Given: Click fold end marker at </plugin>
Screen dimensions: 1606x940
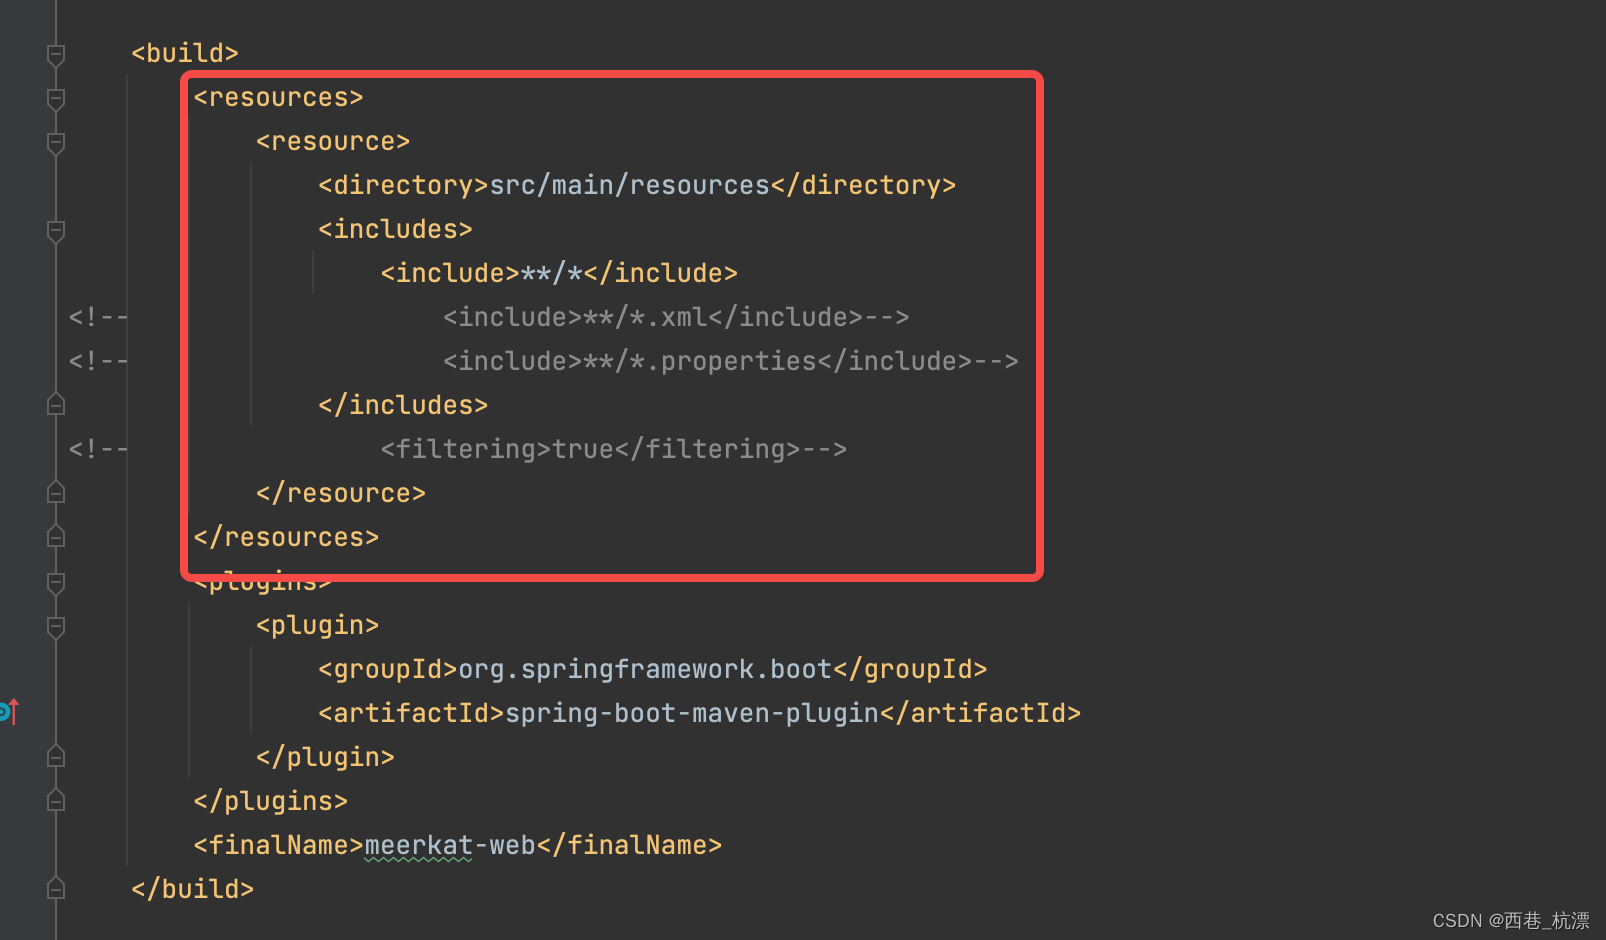Looking at the screenshot, I should [x=56, y=756].
